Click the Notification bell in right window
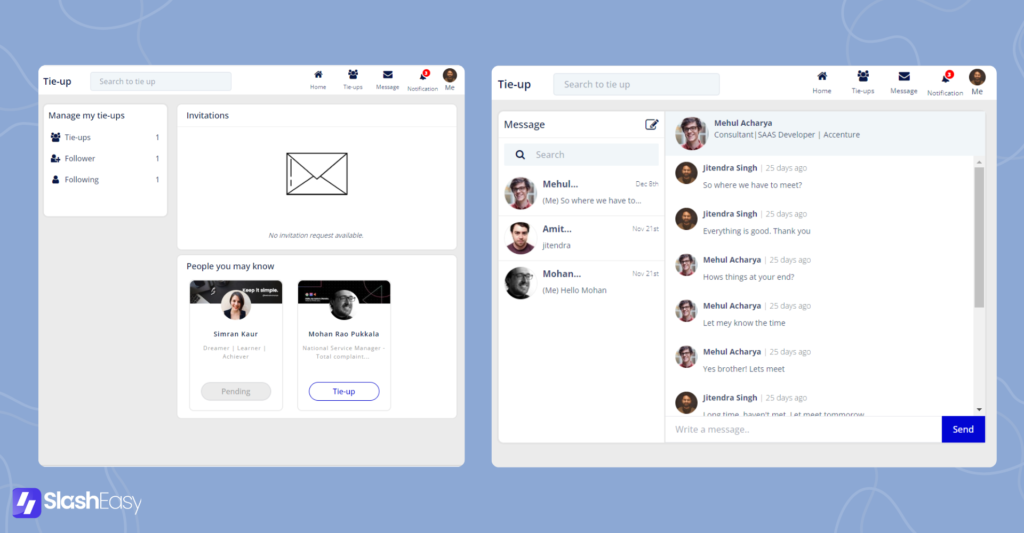 [945, 78]
